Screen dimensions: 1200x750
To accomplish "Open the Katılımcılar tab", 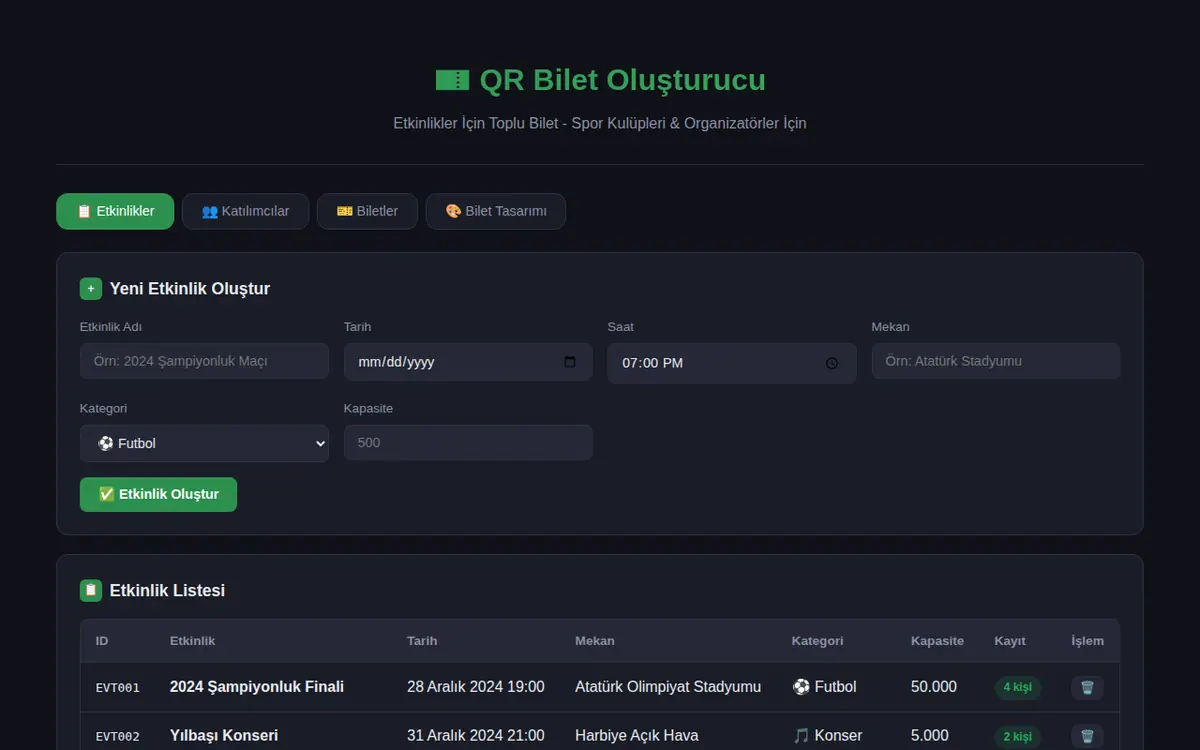I will (245, 211).
